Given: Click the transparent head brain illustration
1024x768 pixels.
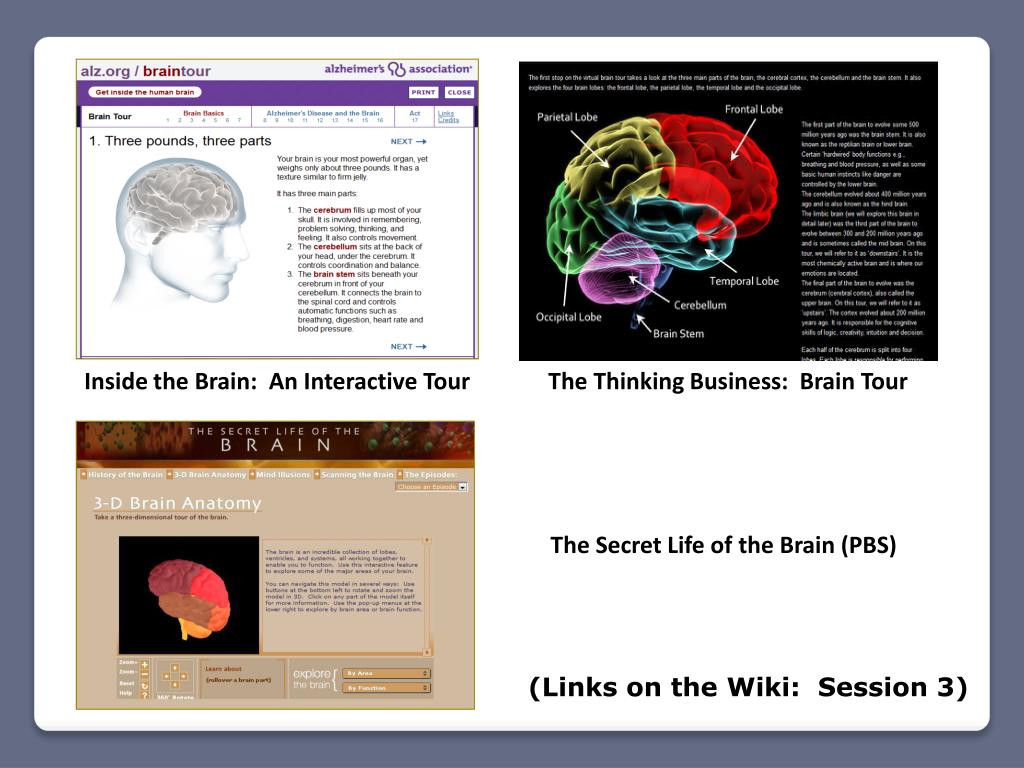Looking at the screenshot, I should click(x=182, y=232).
